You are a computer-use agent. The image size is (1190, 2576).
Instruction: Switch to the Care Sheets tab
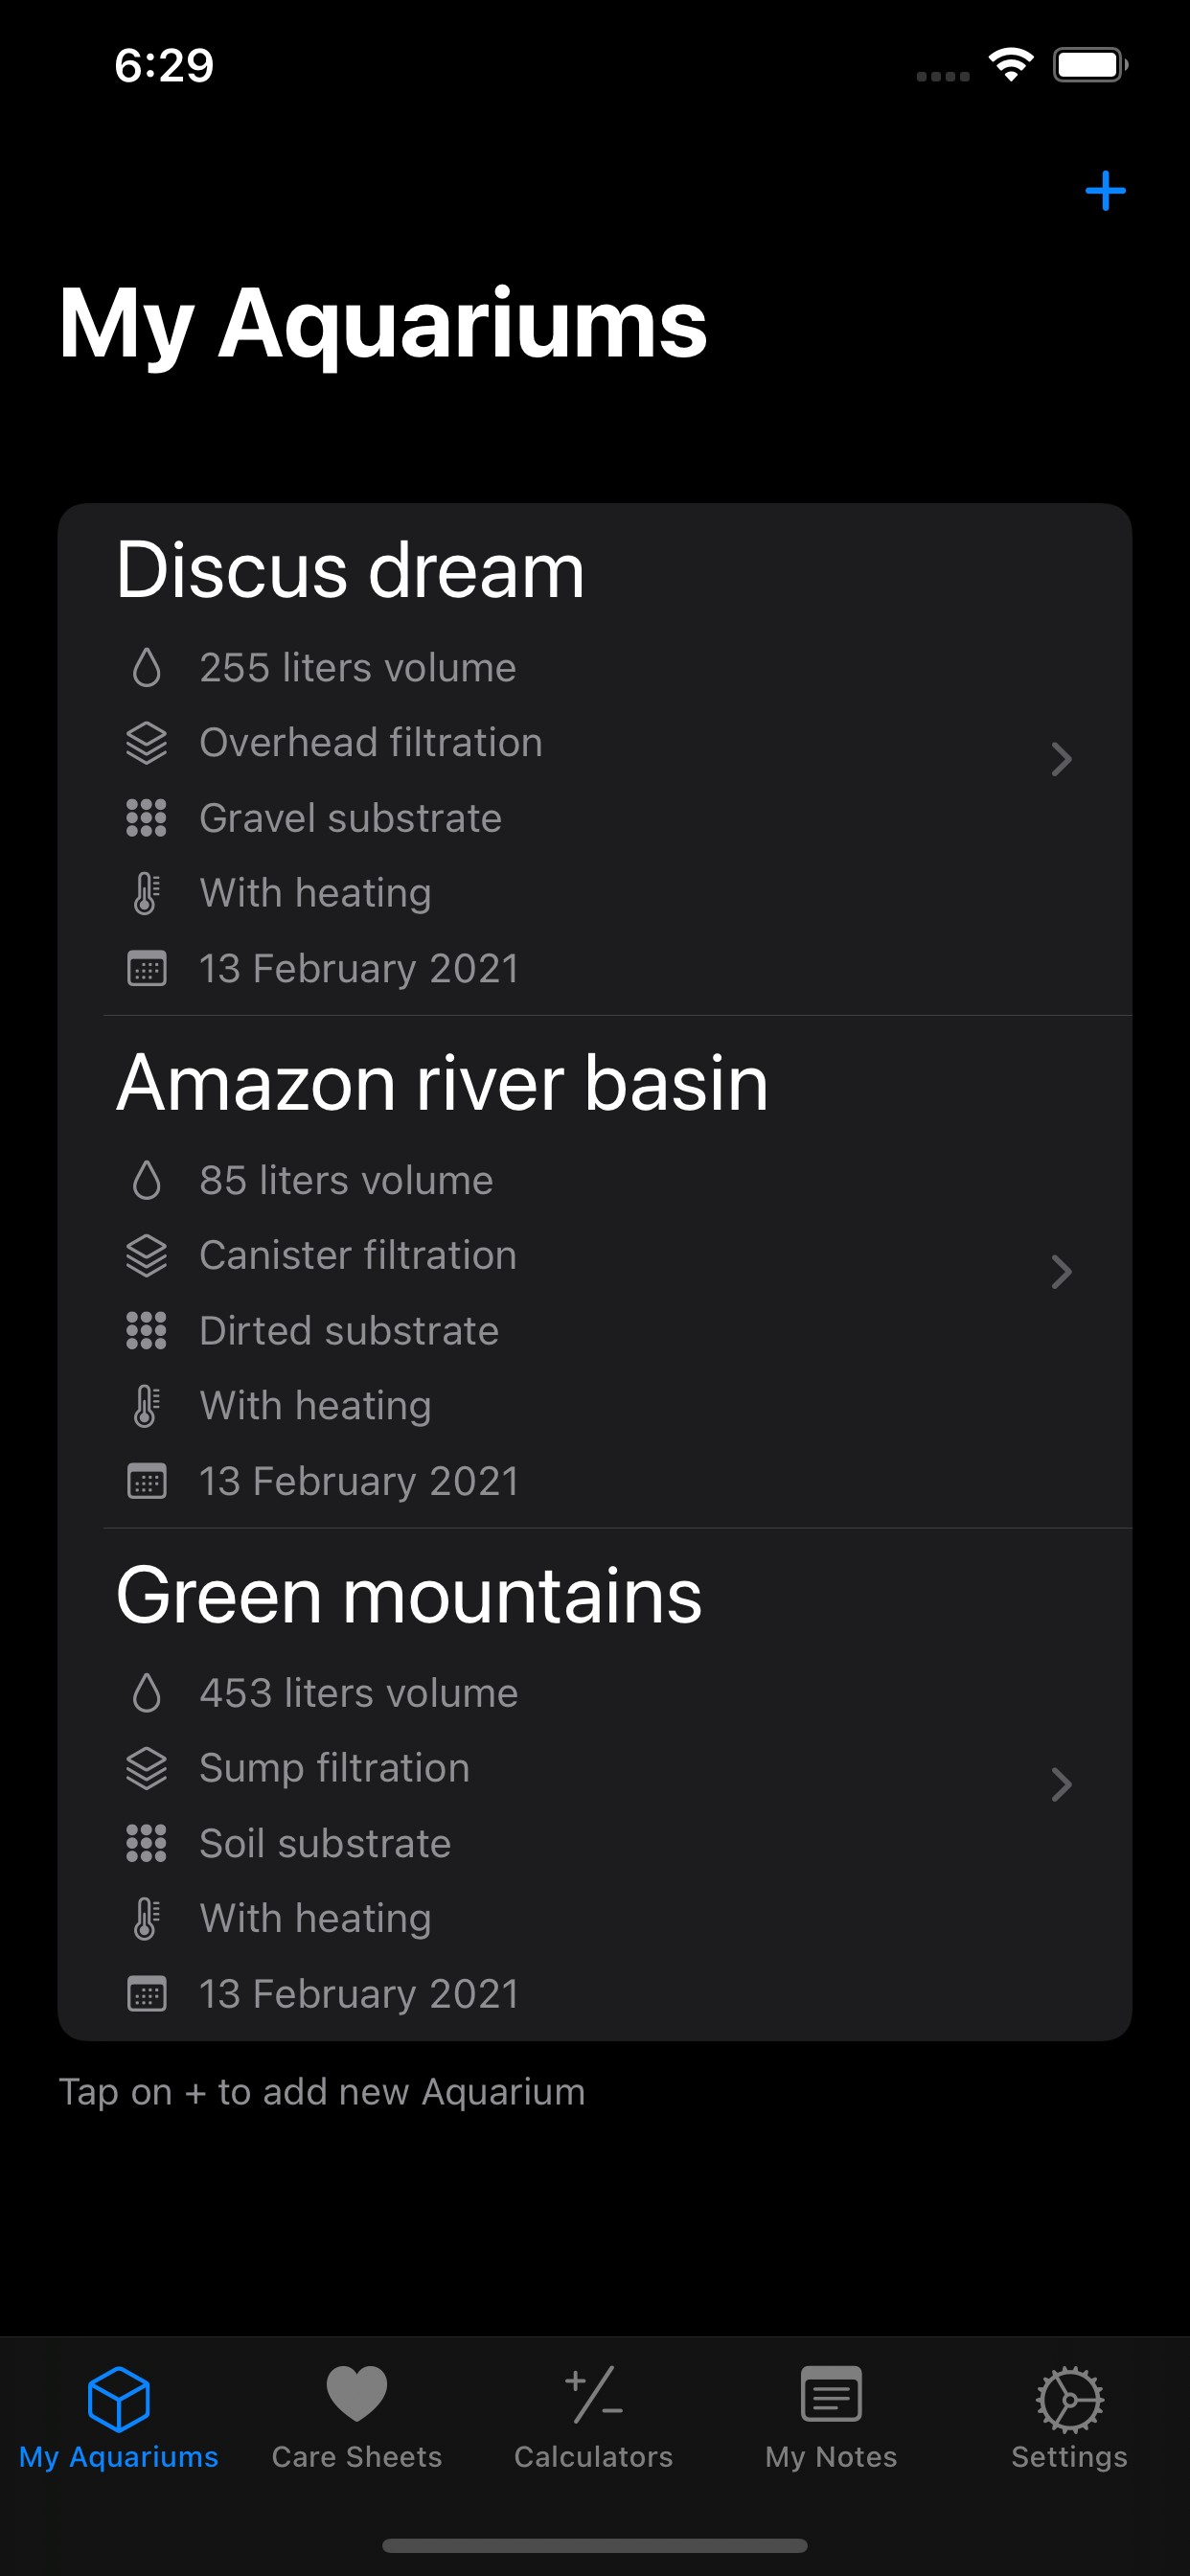[x=357, y=2418]
